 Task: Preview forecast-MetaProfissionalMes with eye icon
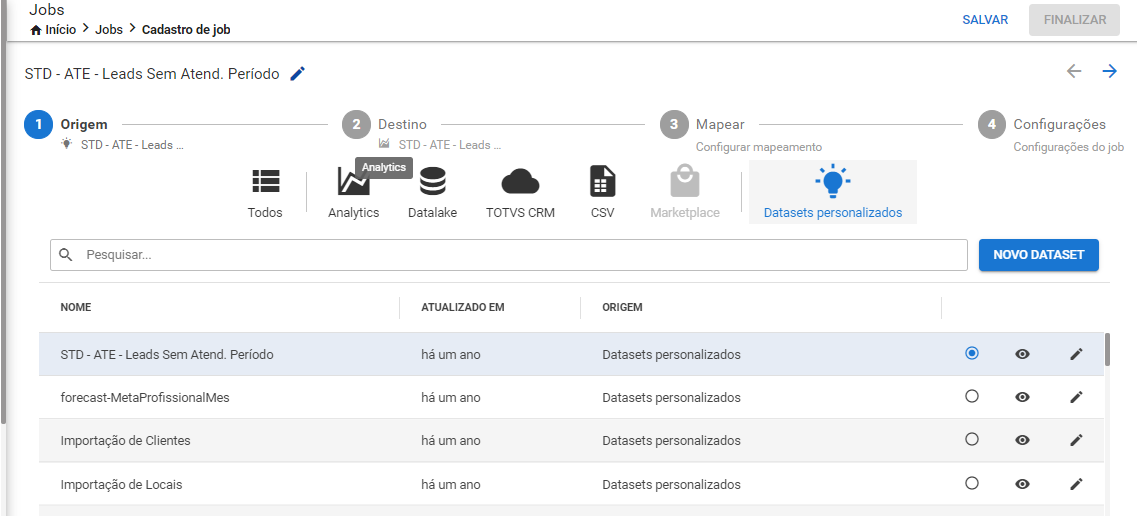coord(1022,397)
